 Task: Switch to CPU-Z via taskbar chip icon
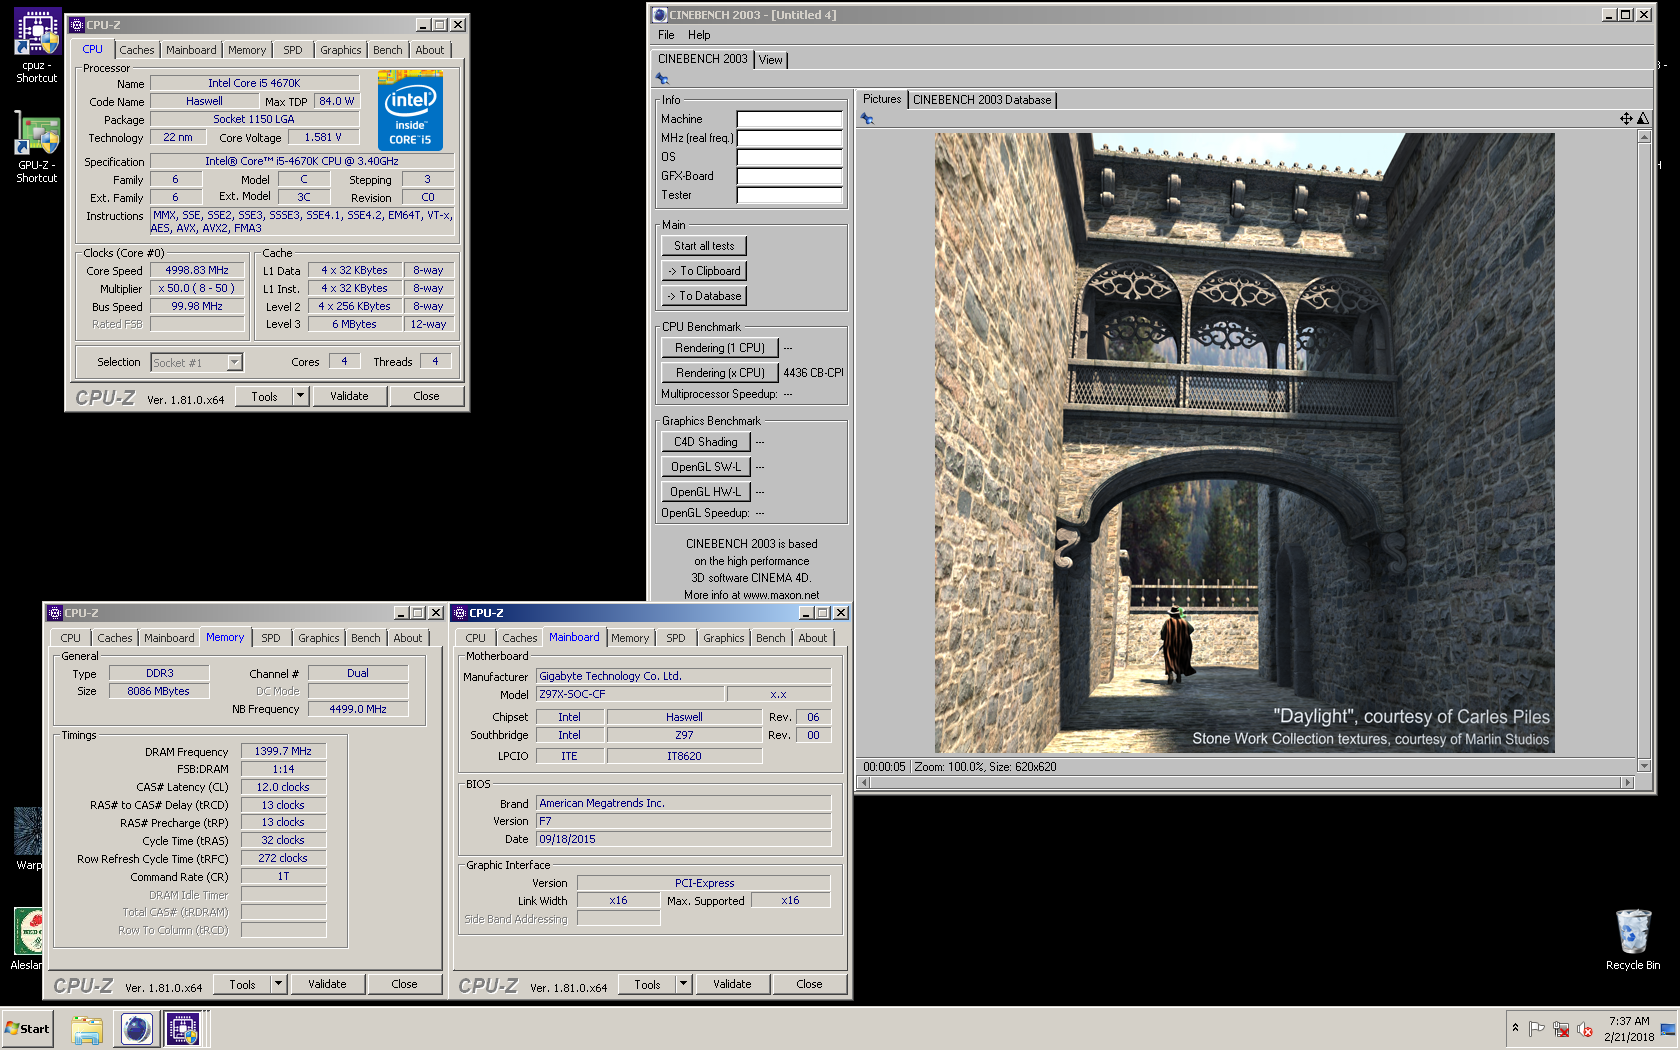click(x=183, y=1029)
